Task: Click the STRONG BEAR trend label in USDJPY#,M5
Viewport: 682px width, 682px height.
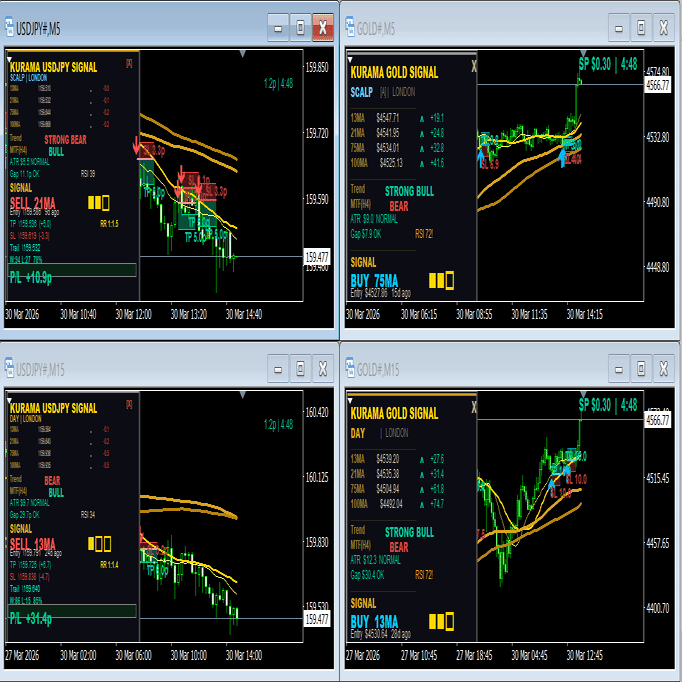Action: pos(65,140)
